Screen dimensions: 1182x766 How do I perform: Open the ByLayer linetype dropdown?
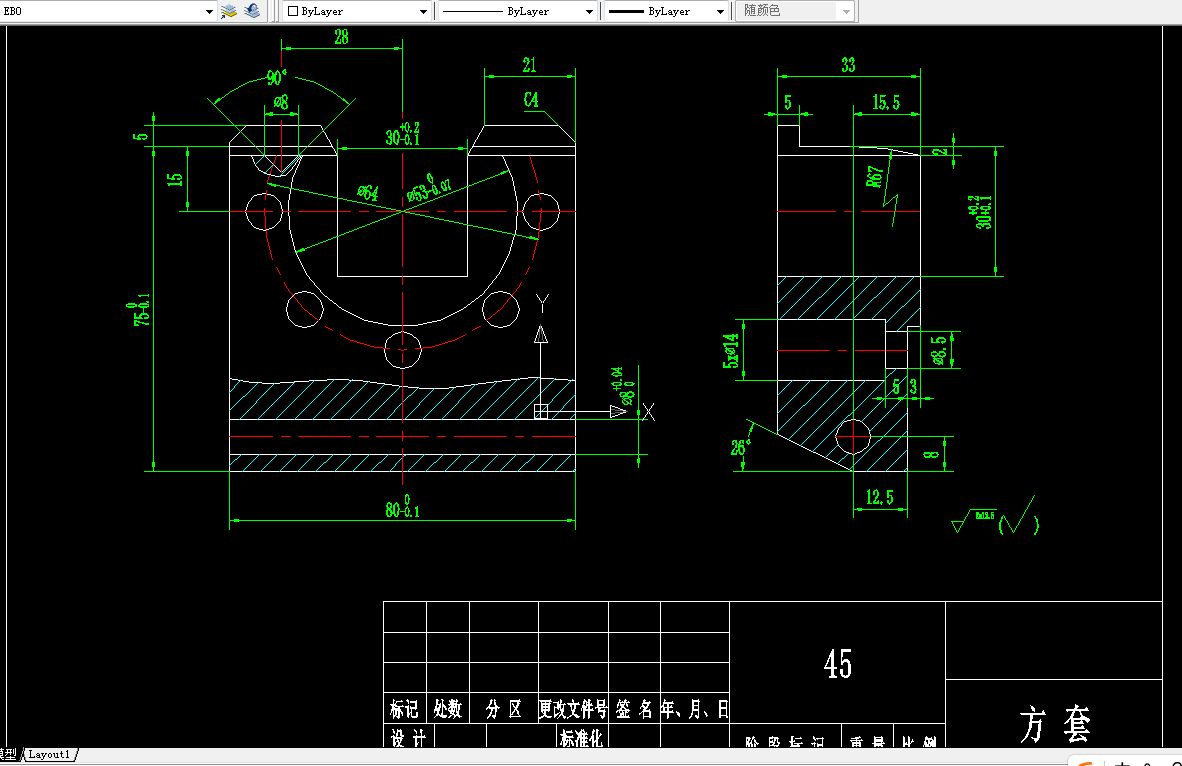click(x=518, y=11)
